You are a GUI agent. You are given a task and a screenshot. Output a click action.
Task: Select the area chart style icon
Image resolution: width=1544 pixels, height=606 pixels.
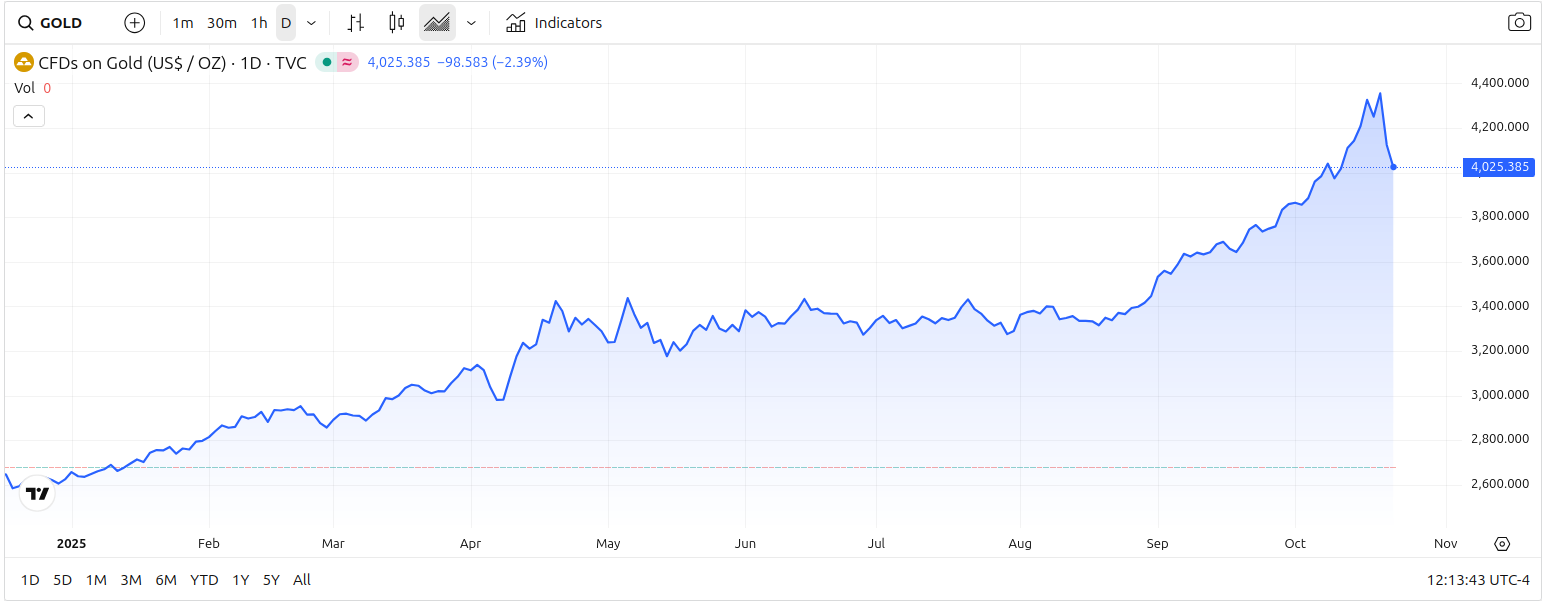437,23
